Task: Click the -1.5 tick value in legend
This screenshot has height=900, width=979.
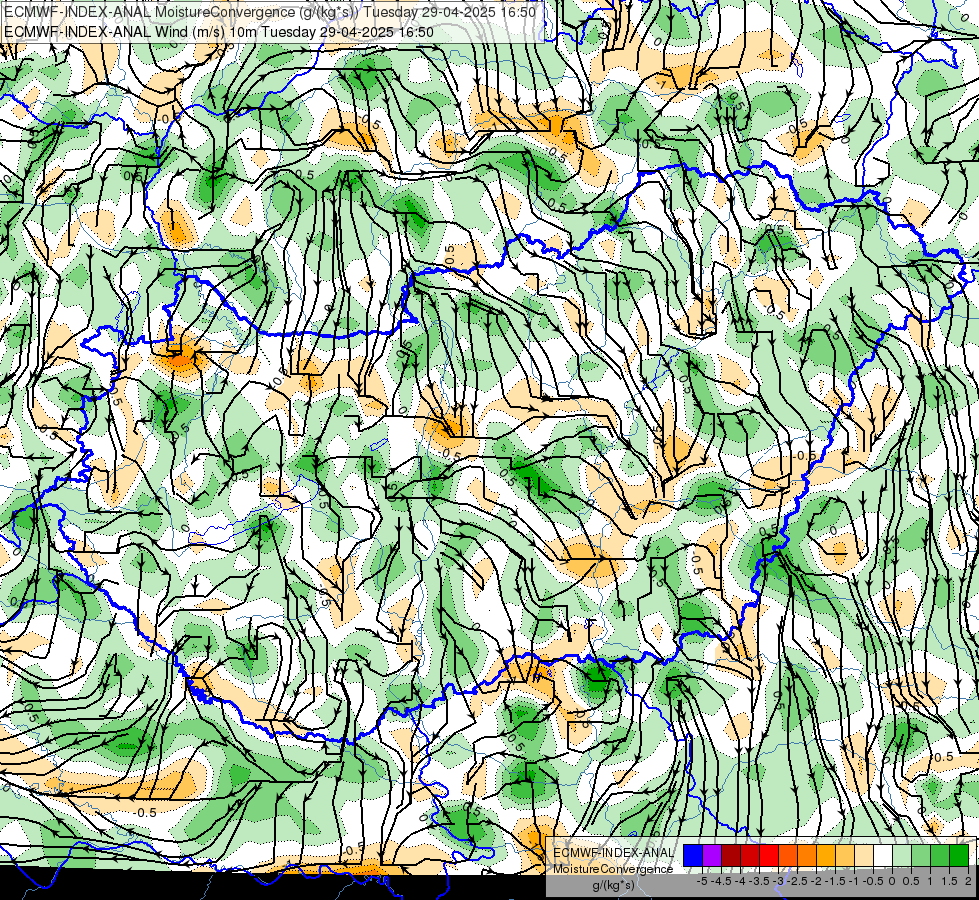Action: 835,881
